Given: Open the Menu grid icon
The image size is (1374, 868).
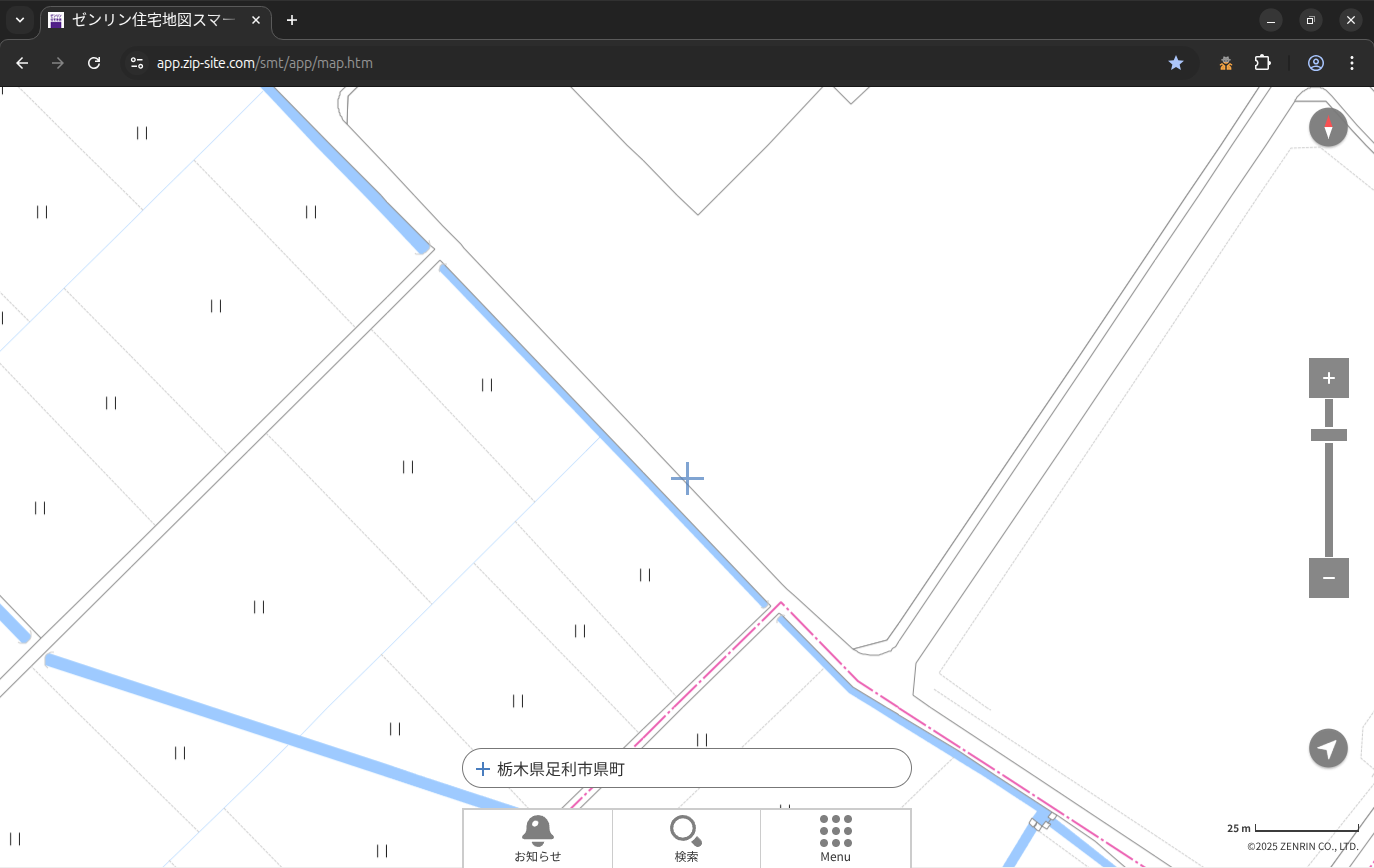Looking at the screenshot, I should click(835, 838).
